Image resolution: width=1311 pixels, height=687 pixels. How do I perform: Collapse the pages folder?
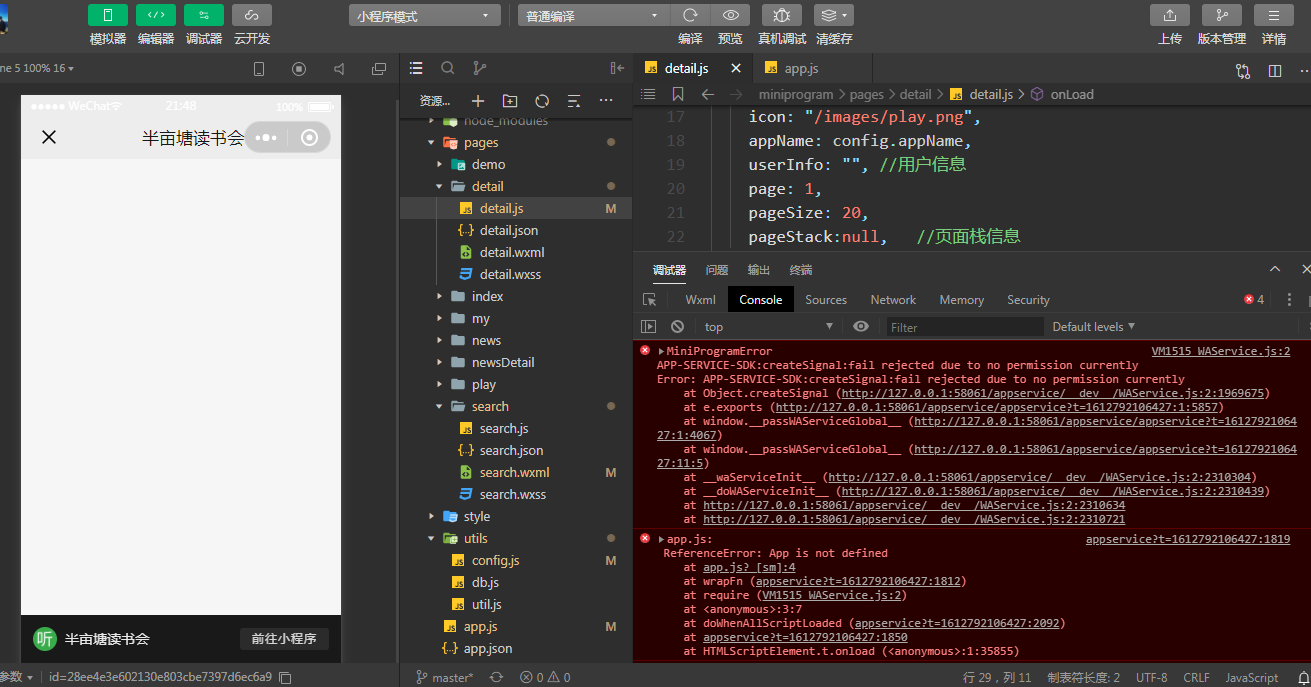coord(432,143)
